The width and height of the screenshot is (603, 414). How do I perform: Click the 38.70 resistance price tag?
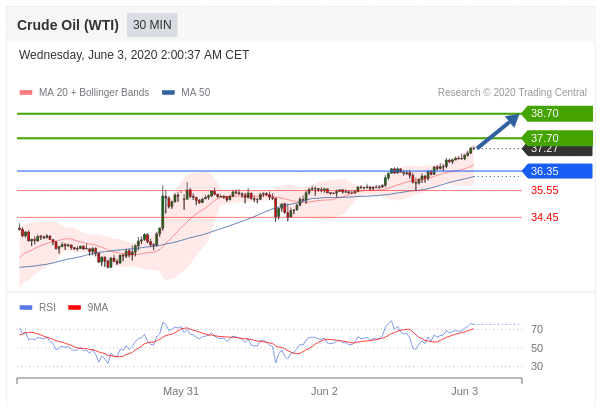pyautogui.click(x=556, y=113)
